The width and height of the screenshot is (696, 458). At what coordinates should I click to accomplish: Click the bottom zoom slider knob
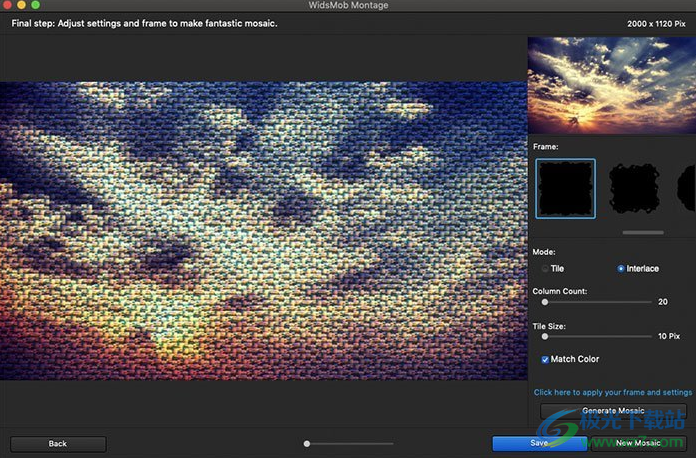[x=307, y=443]
